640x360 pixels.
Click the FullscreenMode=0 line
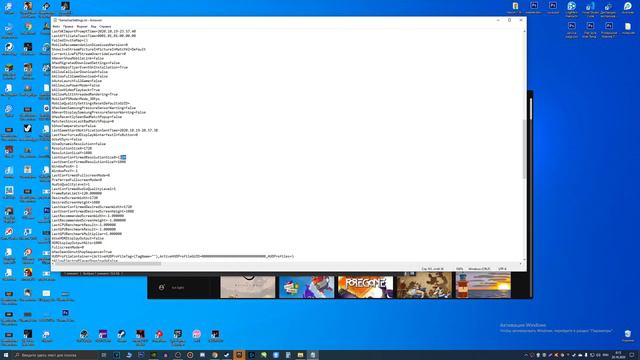(x=68, y=247)
